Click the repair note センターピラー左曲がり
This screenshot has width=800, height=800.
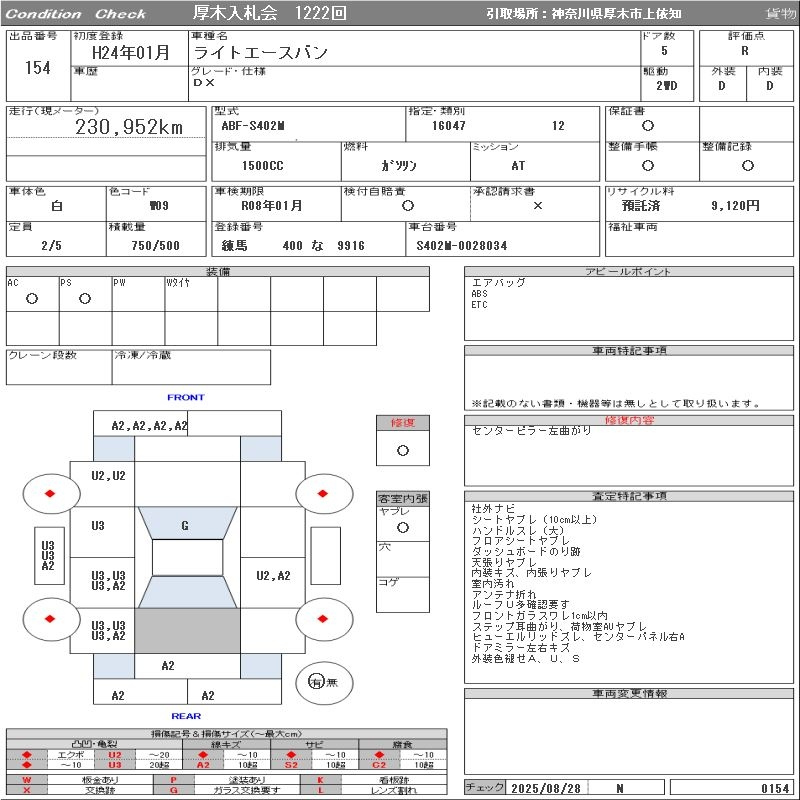[x=531, y=431]
